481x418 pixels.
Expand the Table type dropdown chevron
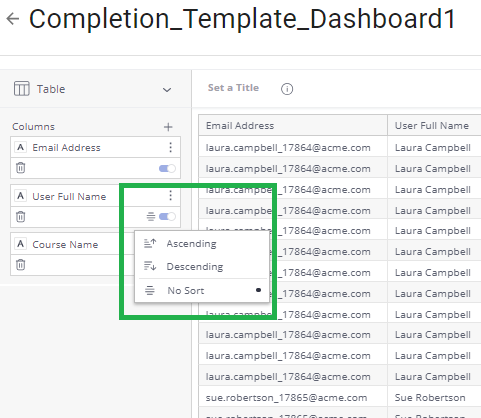click(x=167, y=90)
